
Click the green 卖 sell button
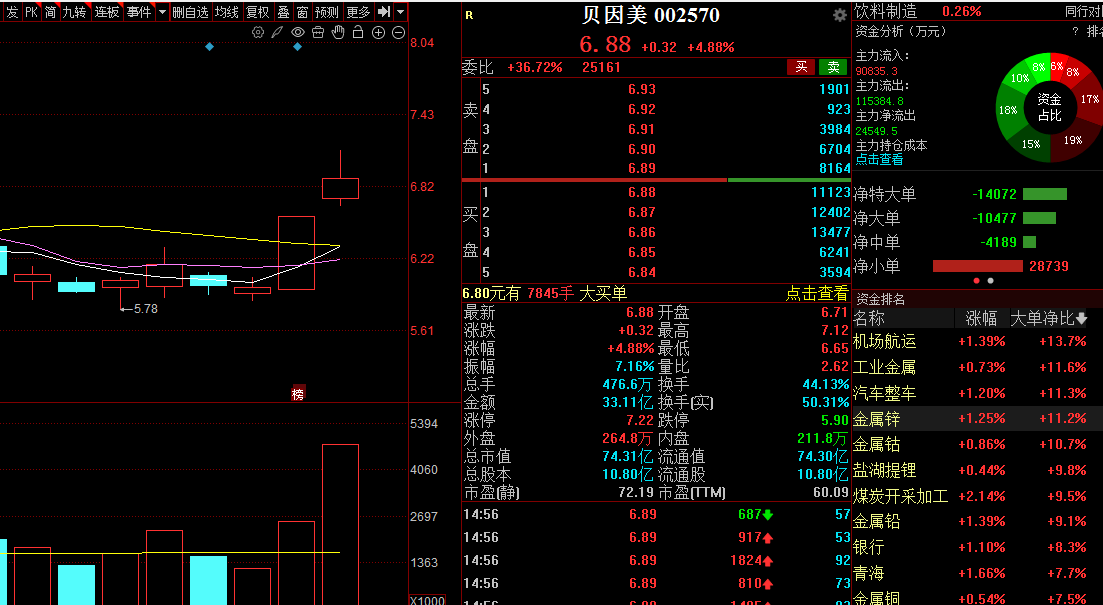click(833, 67)
